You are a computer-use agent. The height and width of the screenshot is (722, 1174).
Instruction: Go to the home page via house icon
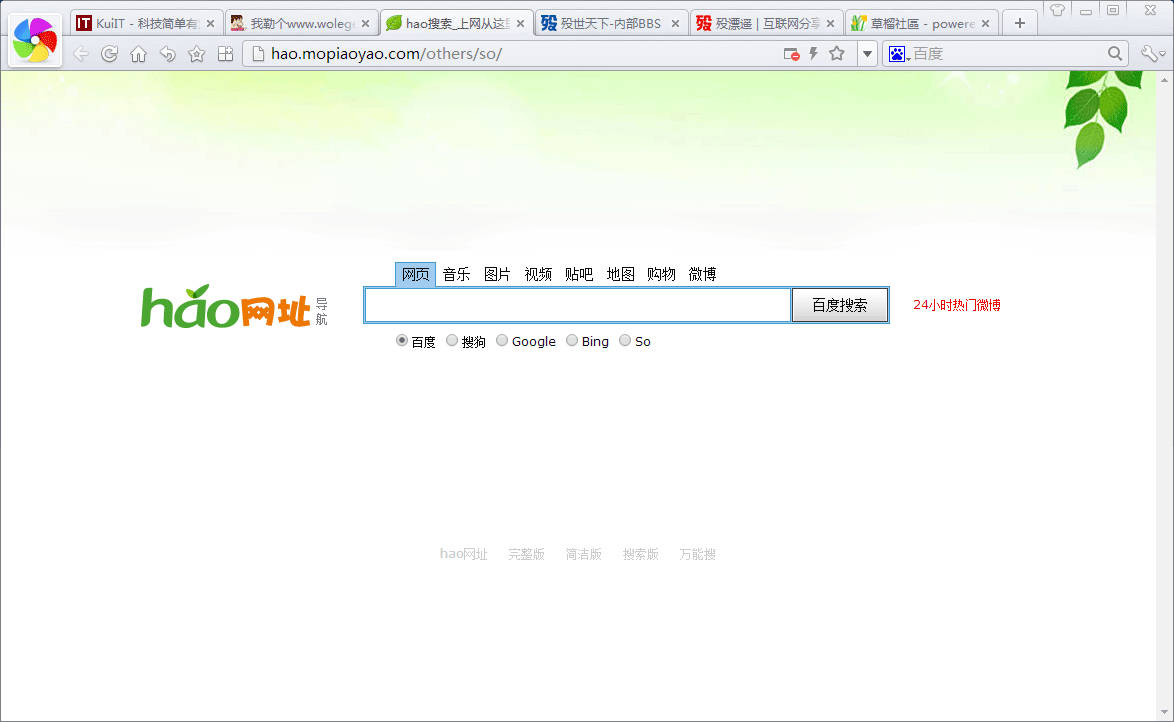(x=139, y=54)
